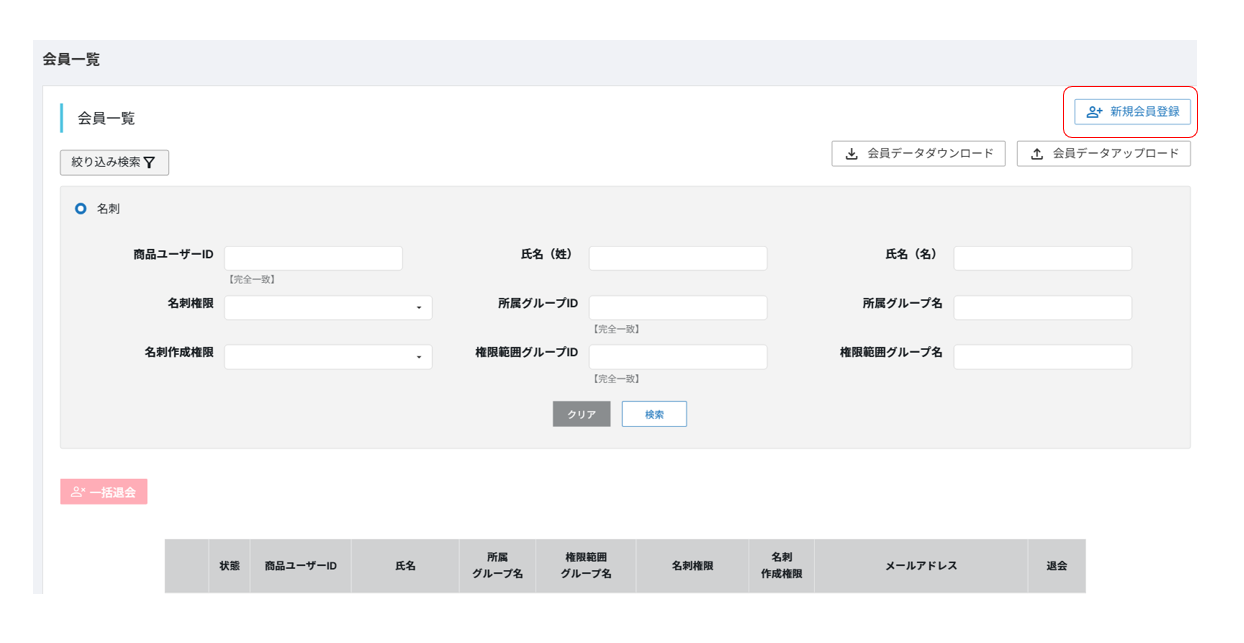Click the 権限範囲グループ名 text box
Screen dimensions: 1244x643
(1042, 357)
